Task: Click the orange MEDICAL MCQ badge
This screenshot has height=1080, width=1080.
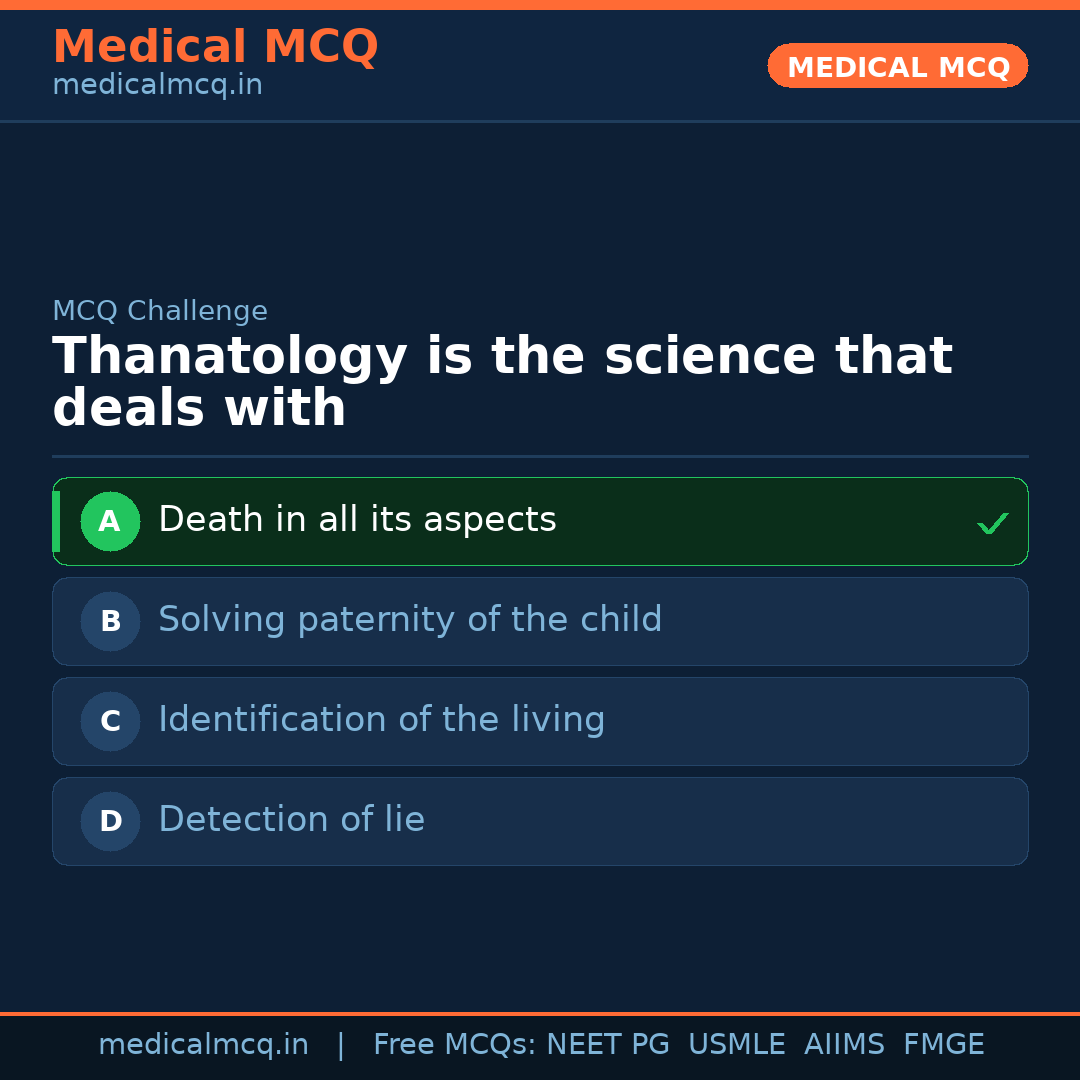Action: [x=897, y=67]
